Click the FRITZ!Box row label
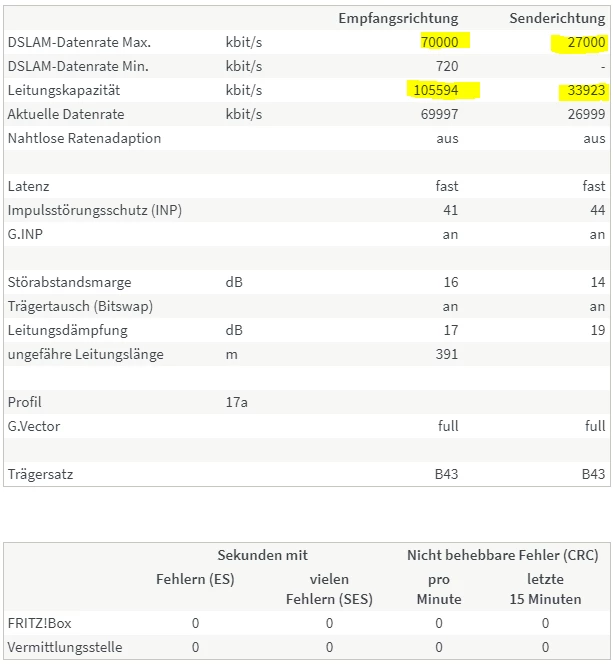Viewport: 613px width, 666px height. tap(39, 623)
